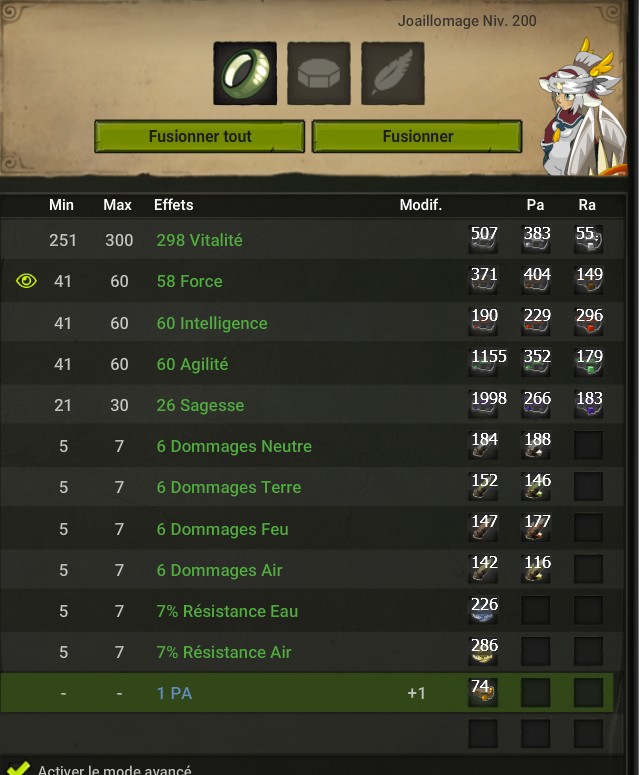Use the Agilité rune with 1155

484,363
